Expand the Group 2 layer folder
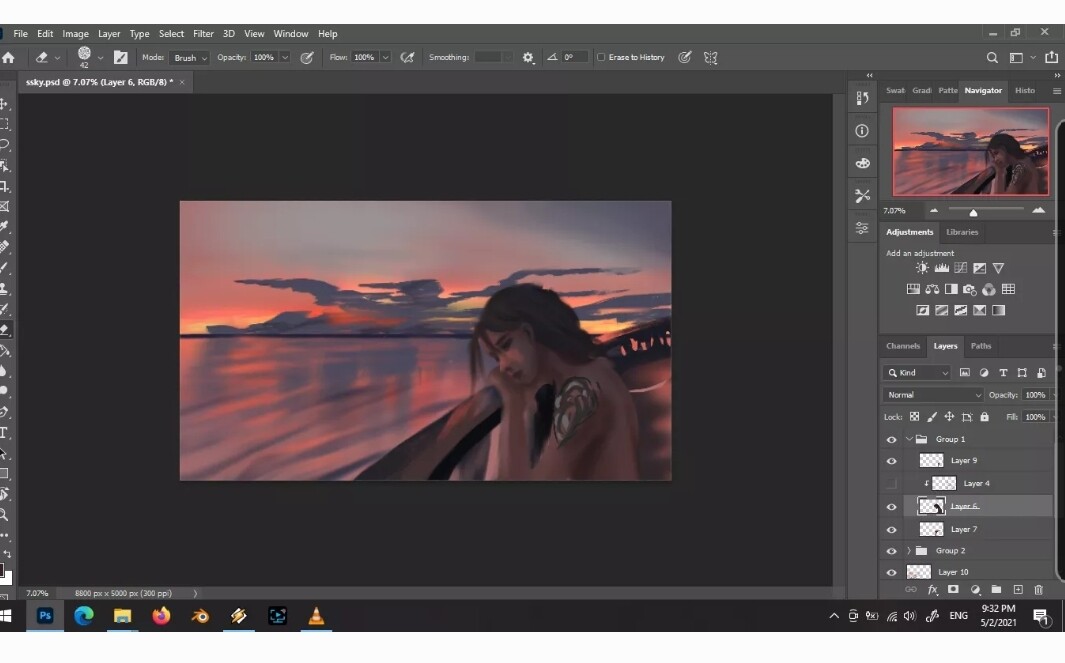1065x663 pixels. 909,551
